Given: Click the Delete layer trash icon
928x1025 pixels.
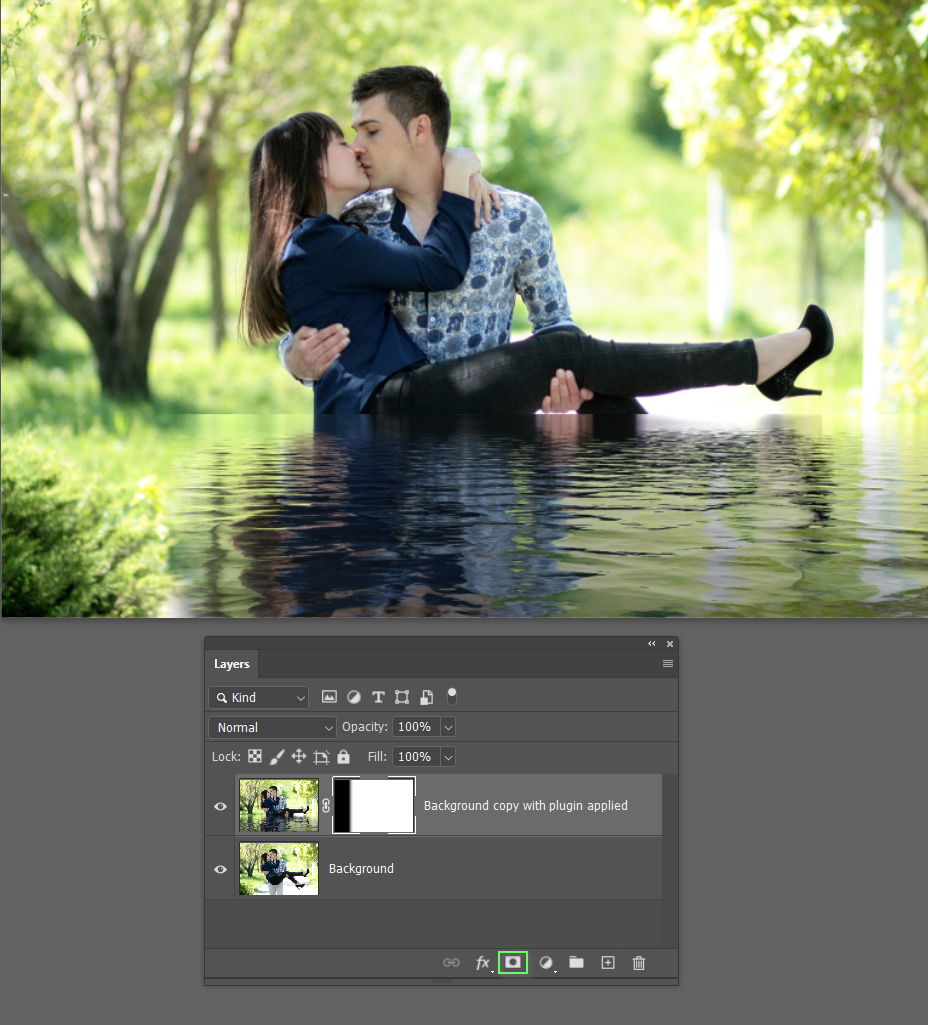Looking at the screenshot, I should click(x=638, y=962).
